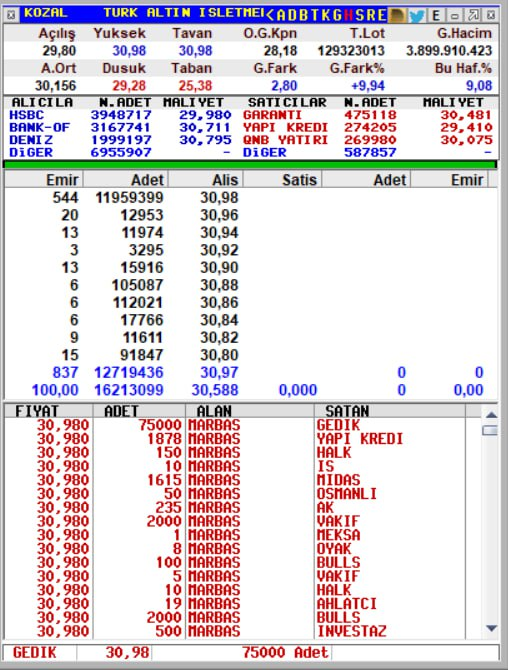
Task: Click bid price 30,80 row
Action: pyautogui.click(x=219, y=356)
